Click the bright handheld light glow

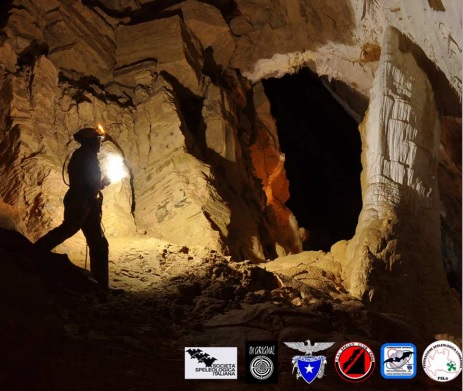pyautogui.click(x=114, y=168)
